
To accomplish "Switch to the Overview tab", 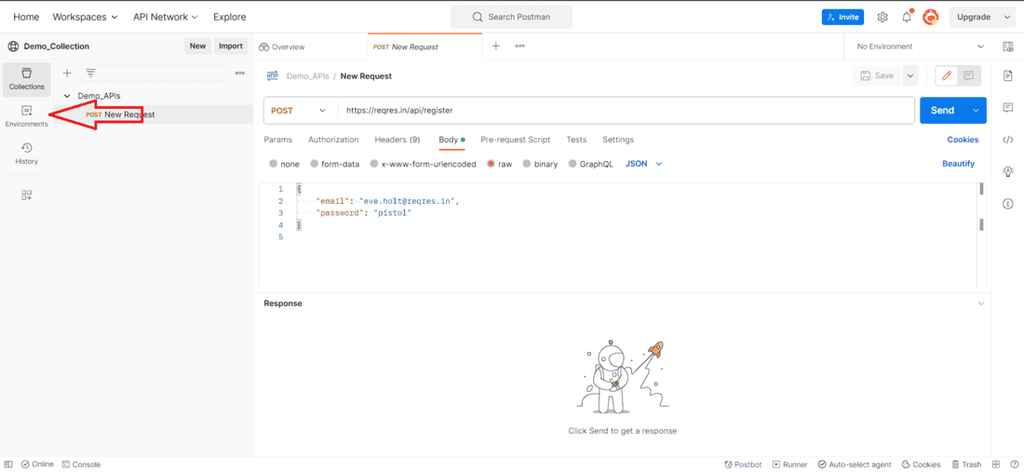I will [282, 47].
